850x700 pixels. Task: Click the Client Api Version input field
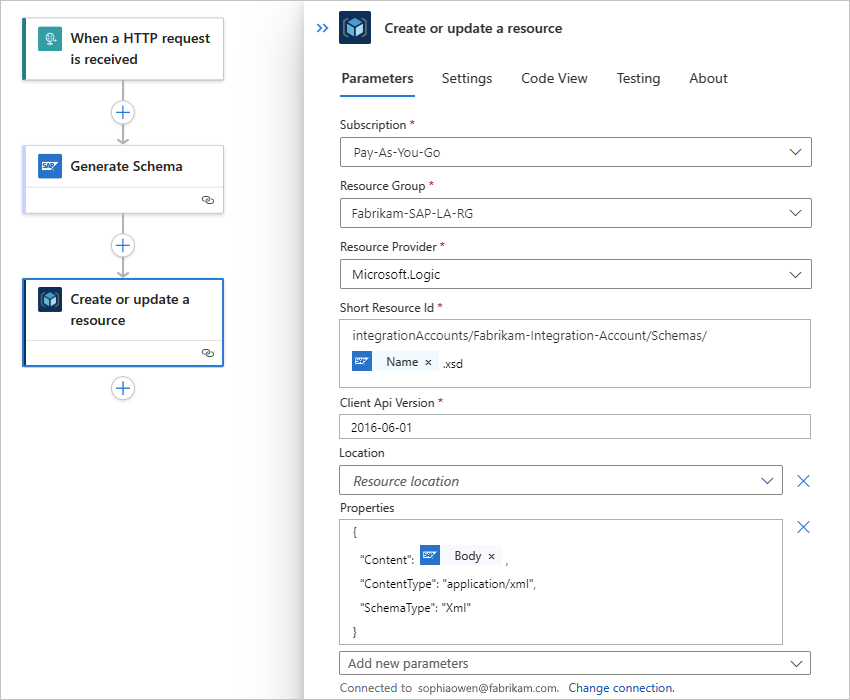tap(575, 427)
